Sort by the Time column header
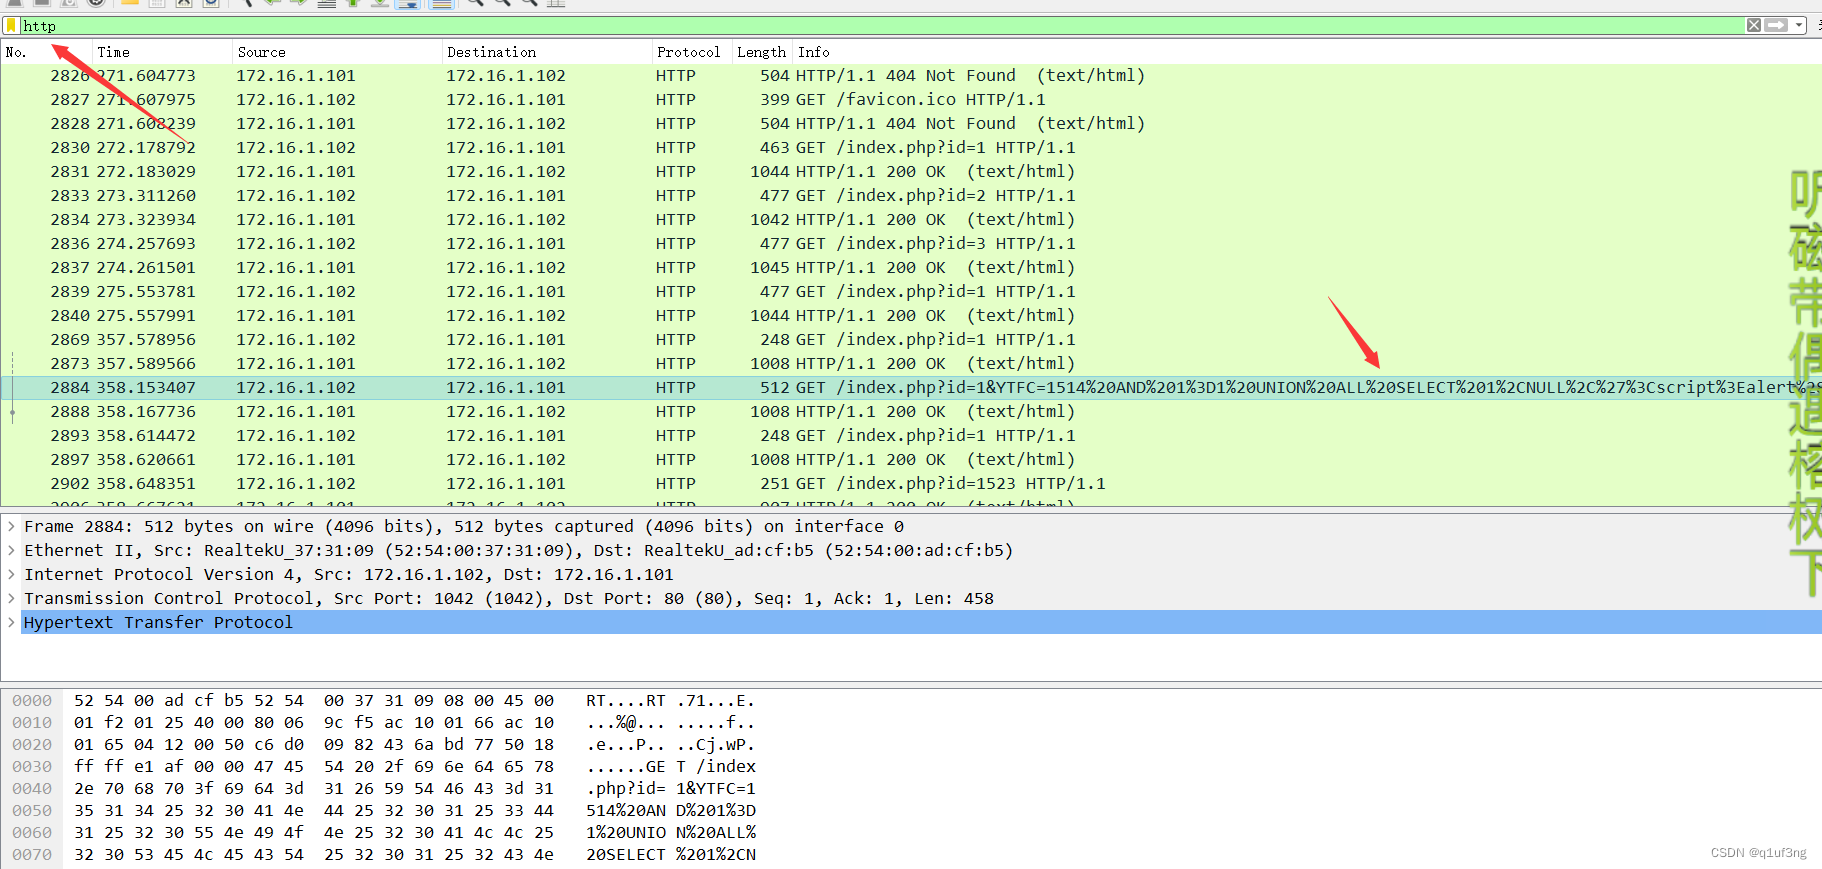This screenshot has width=1822, height=869. click(162, 52)
